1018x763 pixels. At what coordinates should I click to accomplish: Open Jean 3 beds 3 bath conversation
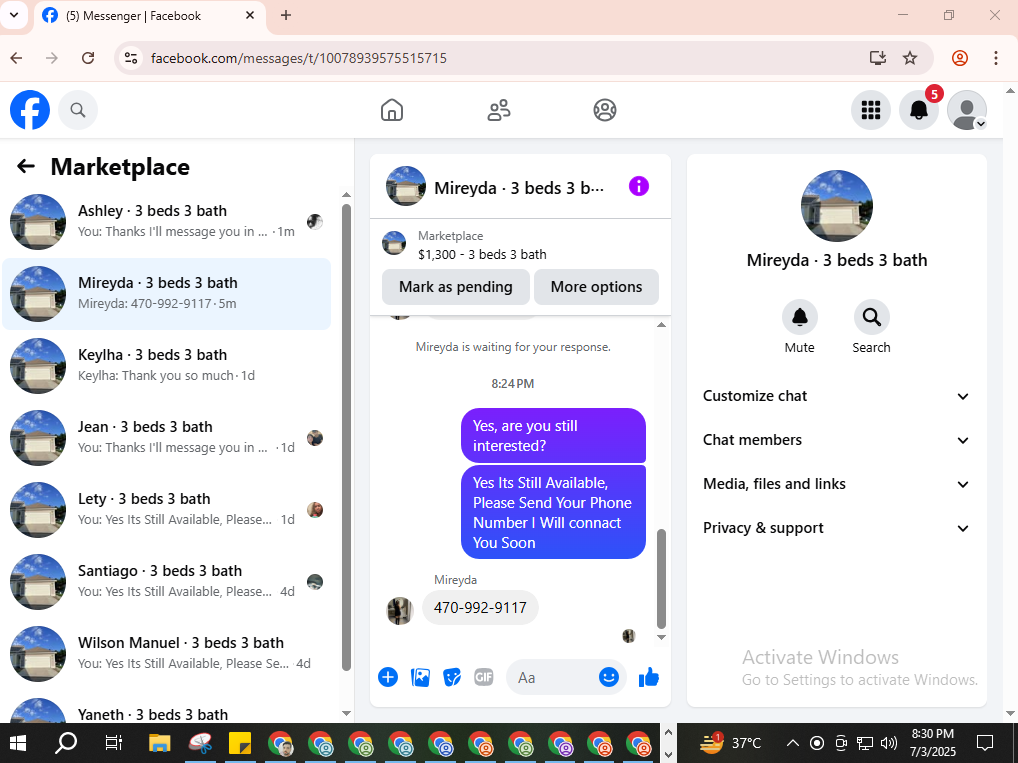[x=167, y=438]
